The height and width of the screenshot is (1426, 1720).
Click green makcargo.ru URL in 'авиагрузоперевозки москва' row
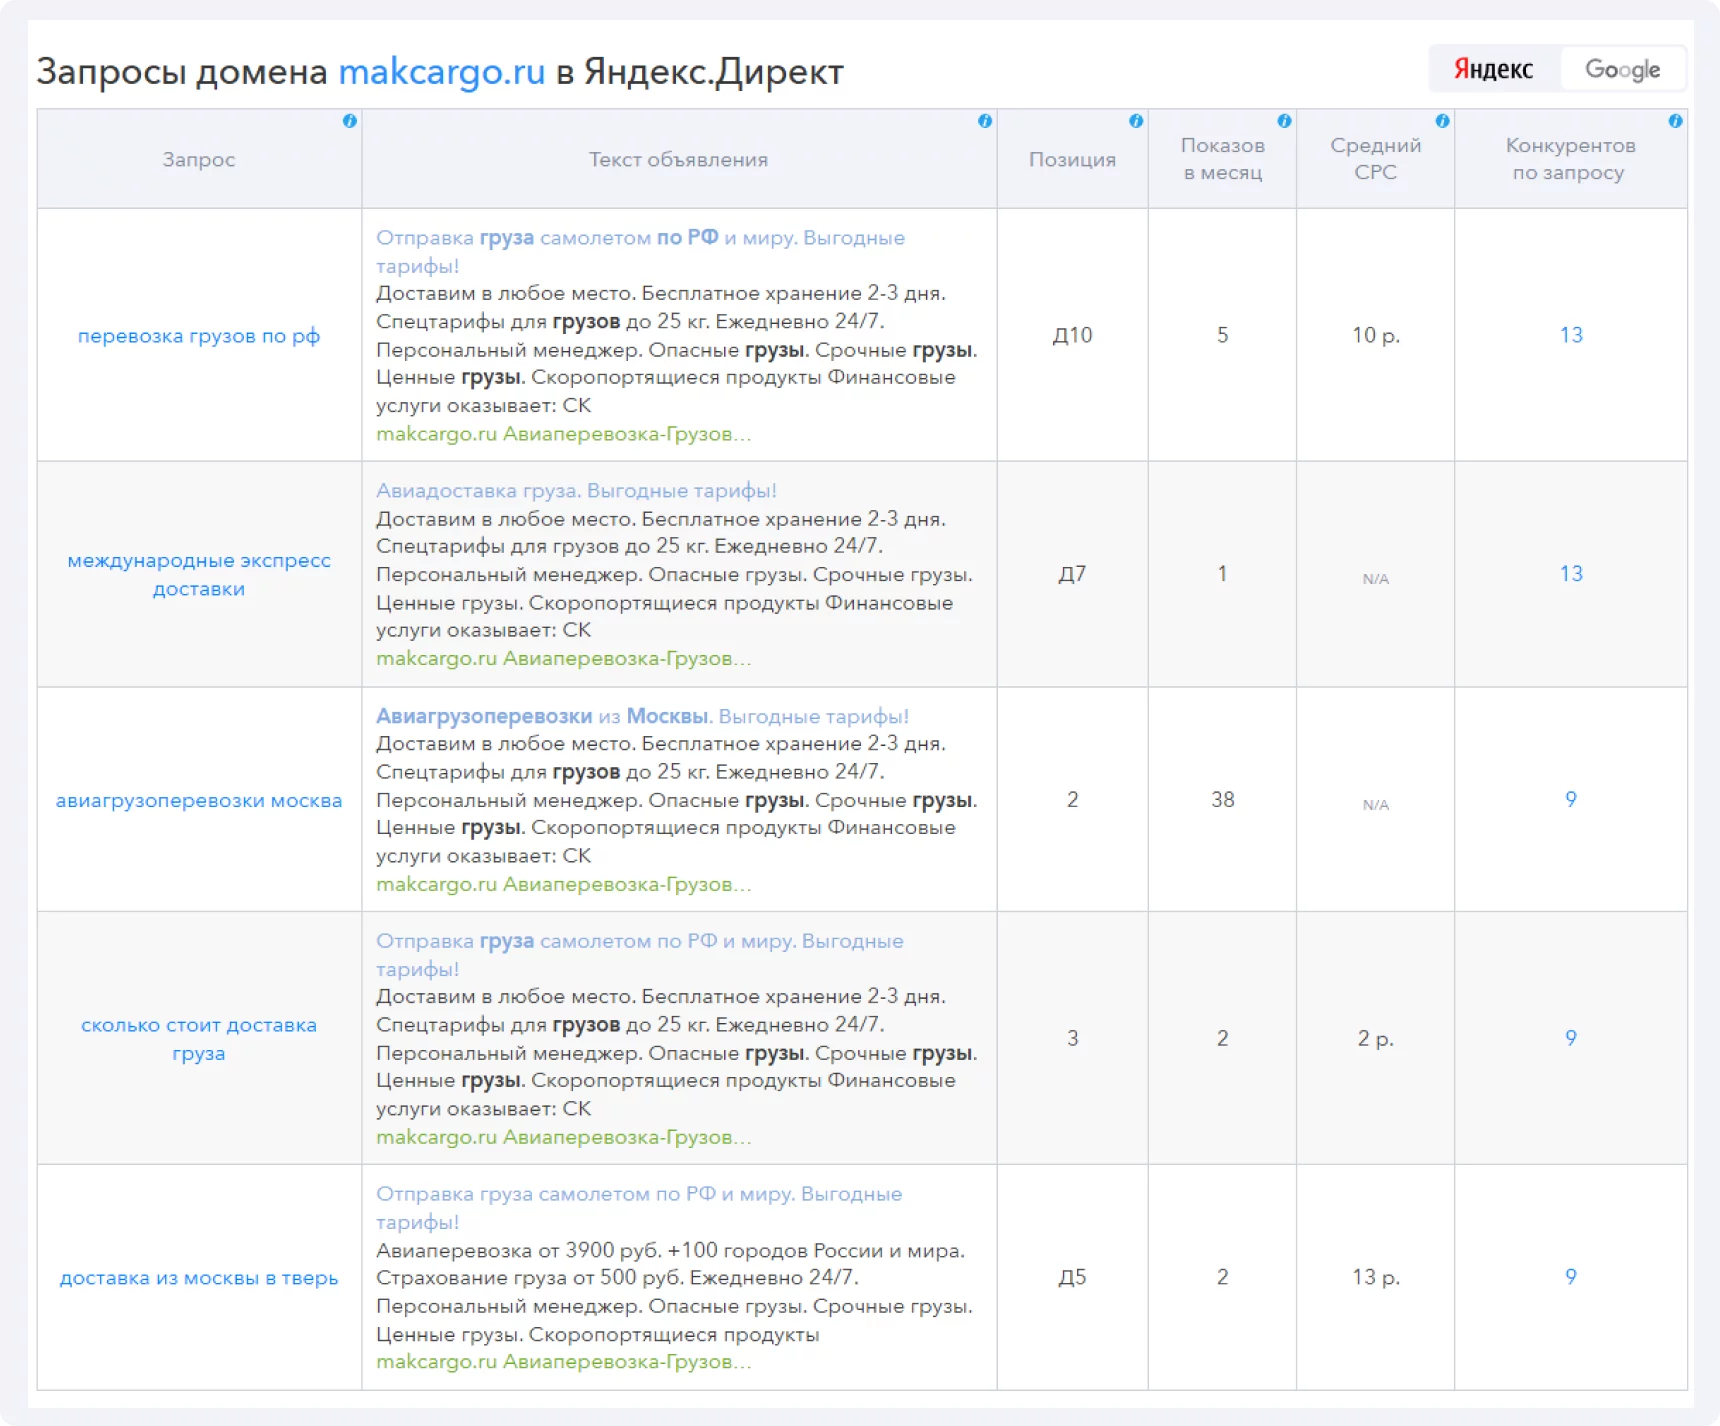[563, 884]
